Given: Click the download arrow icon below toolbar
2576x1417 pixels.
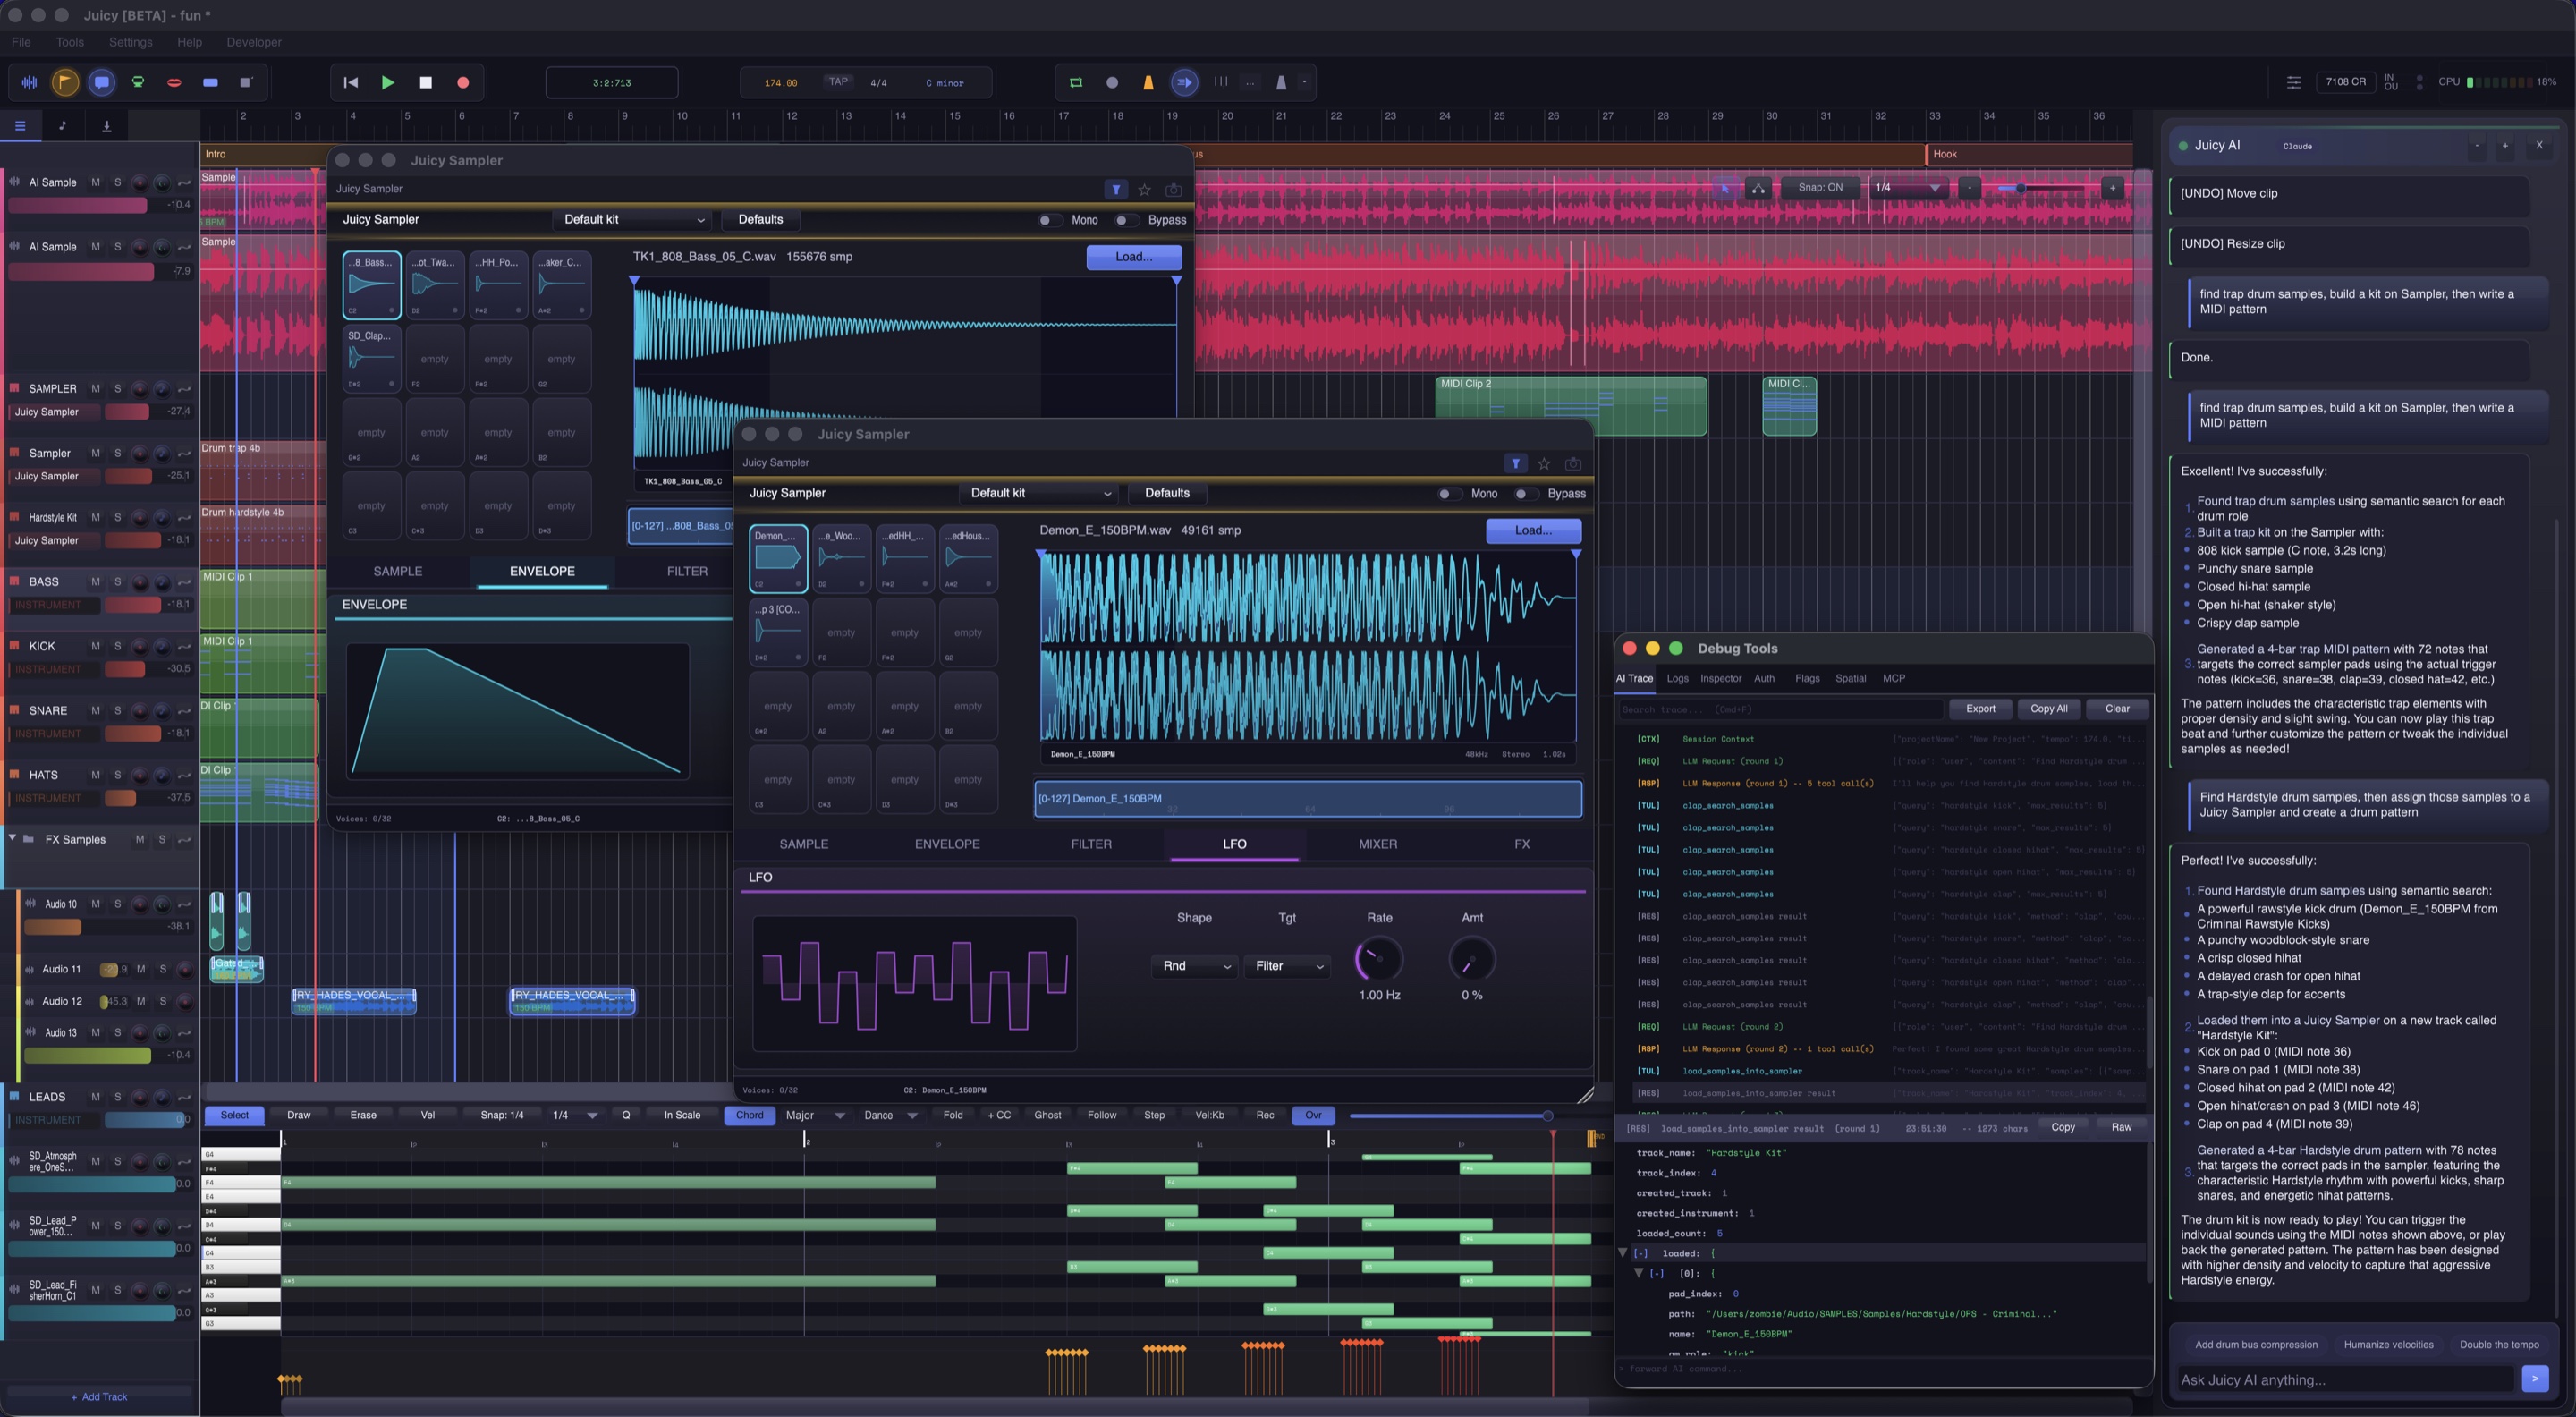Looking at the screenshot, I should click(x=106, y=125).
